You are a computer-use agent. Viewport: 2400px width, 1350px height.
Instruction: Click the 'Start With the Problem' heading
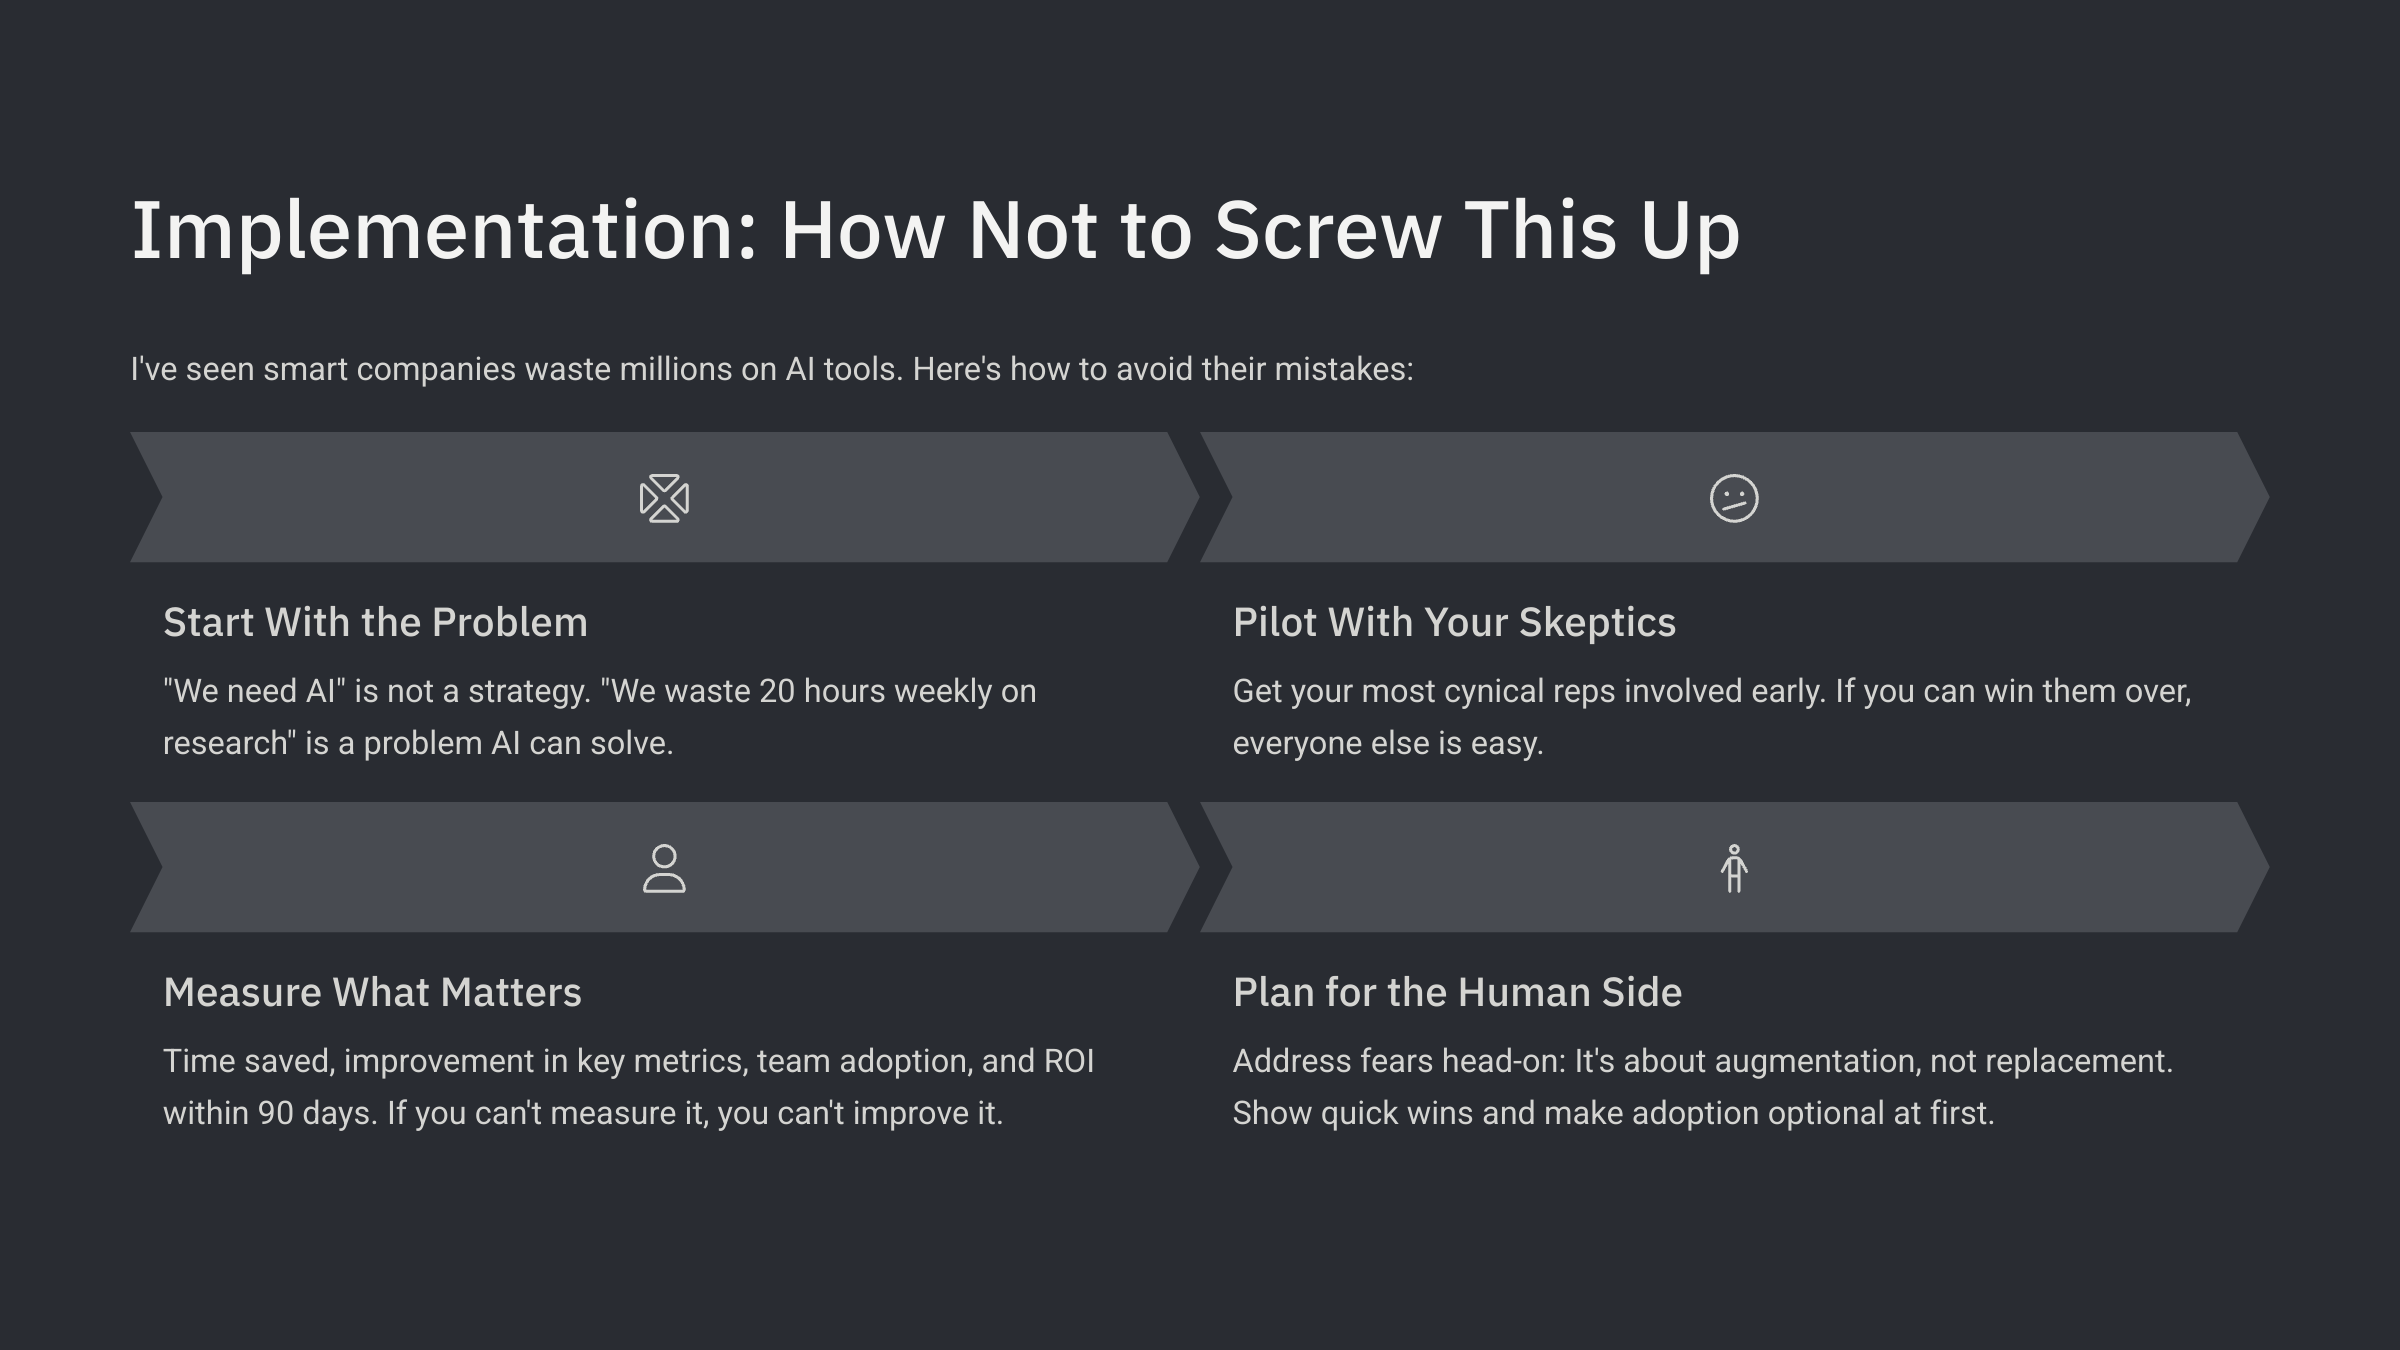375,622
